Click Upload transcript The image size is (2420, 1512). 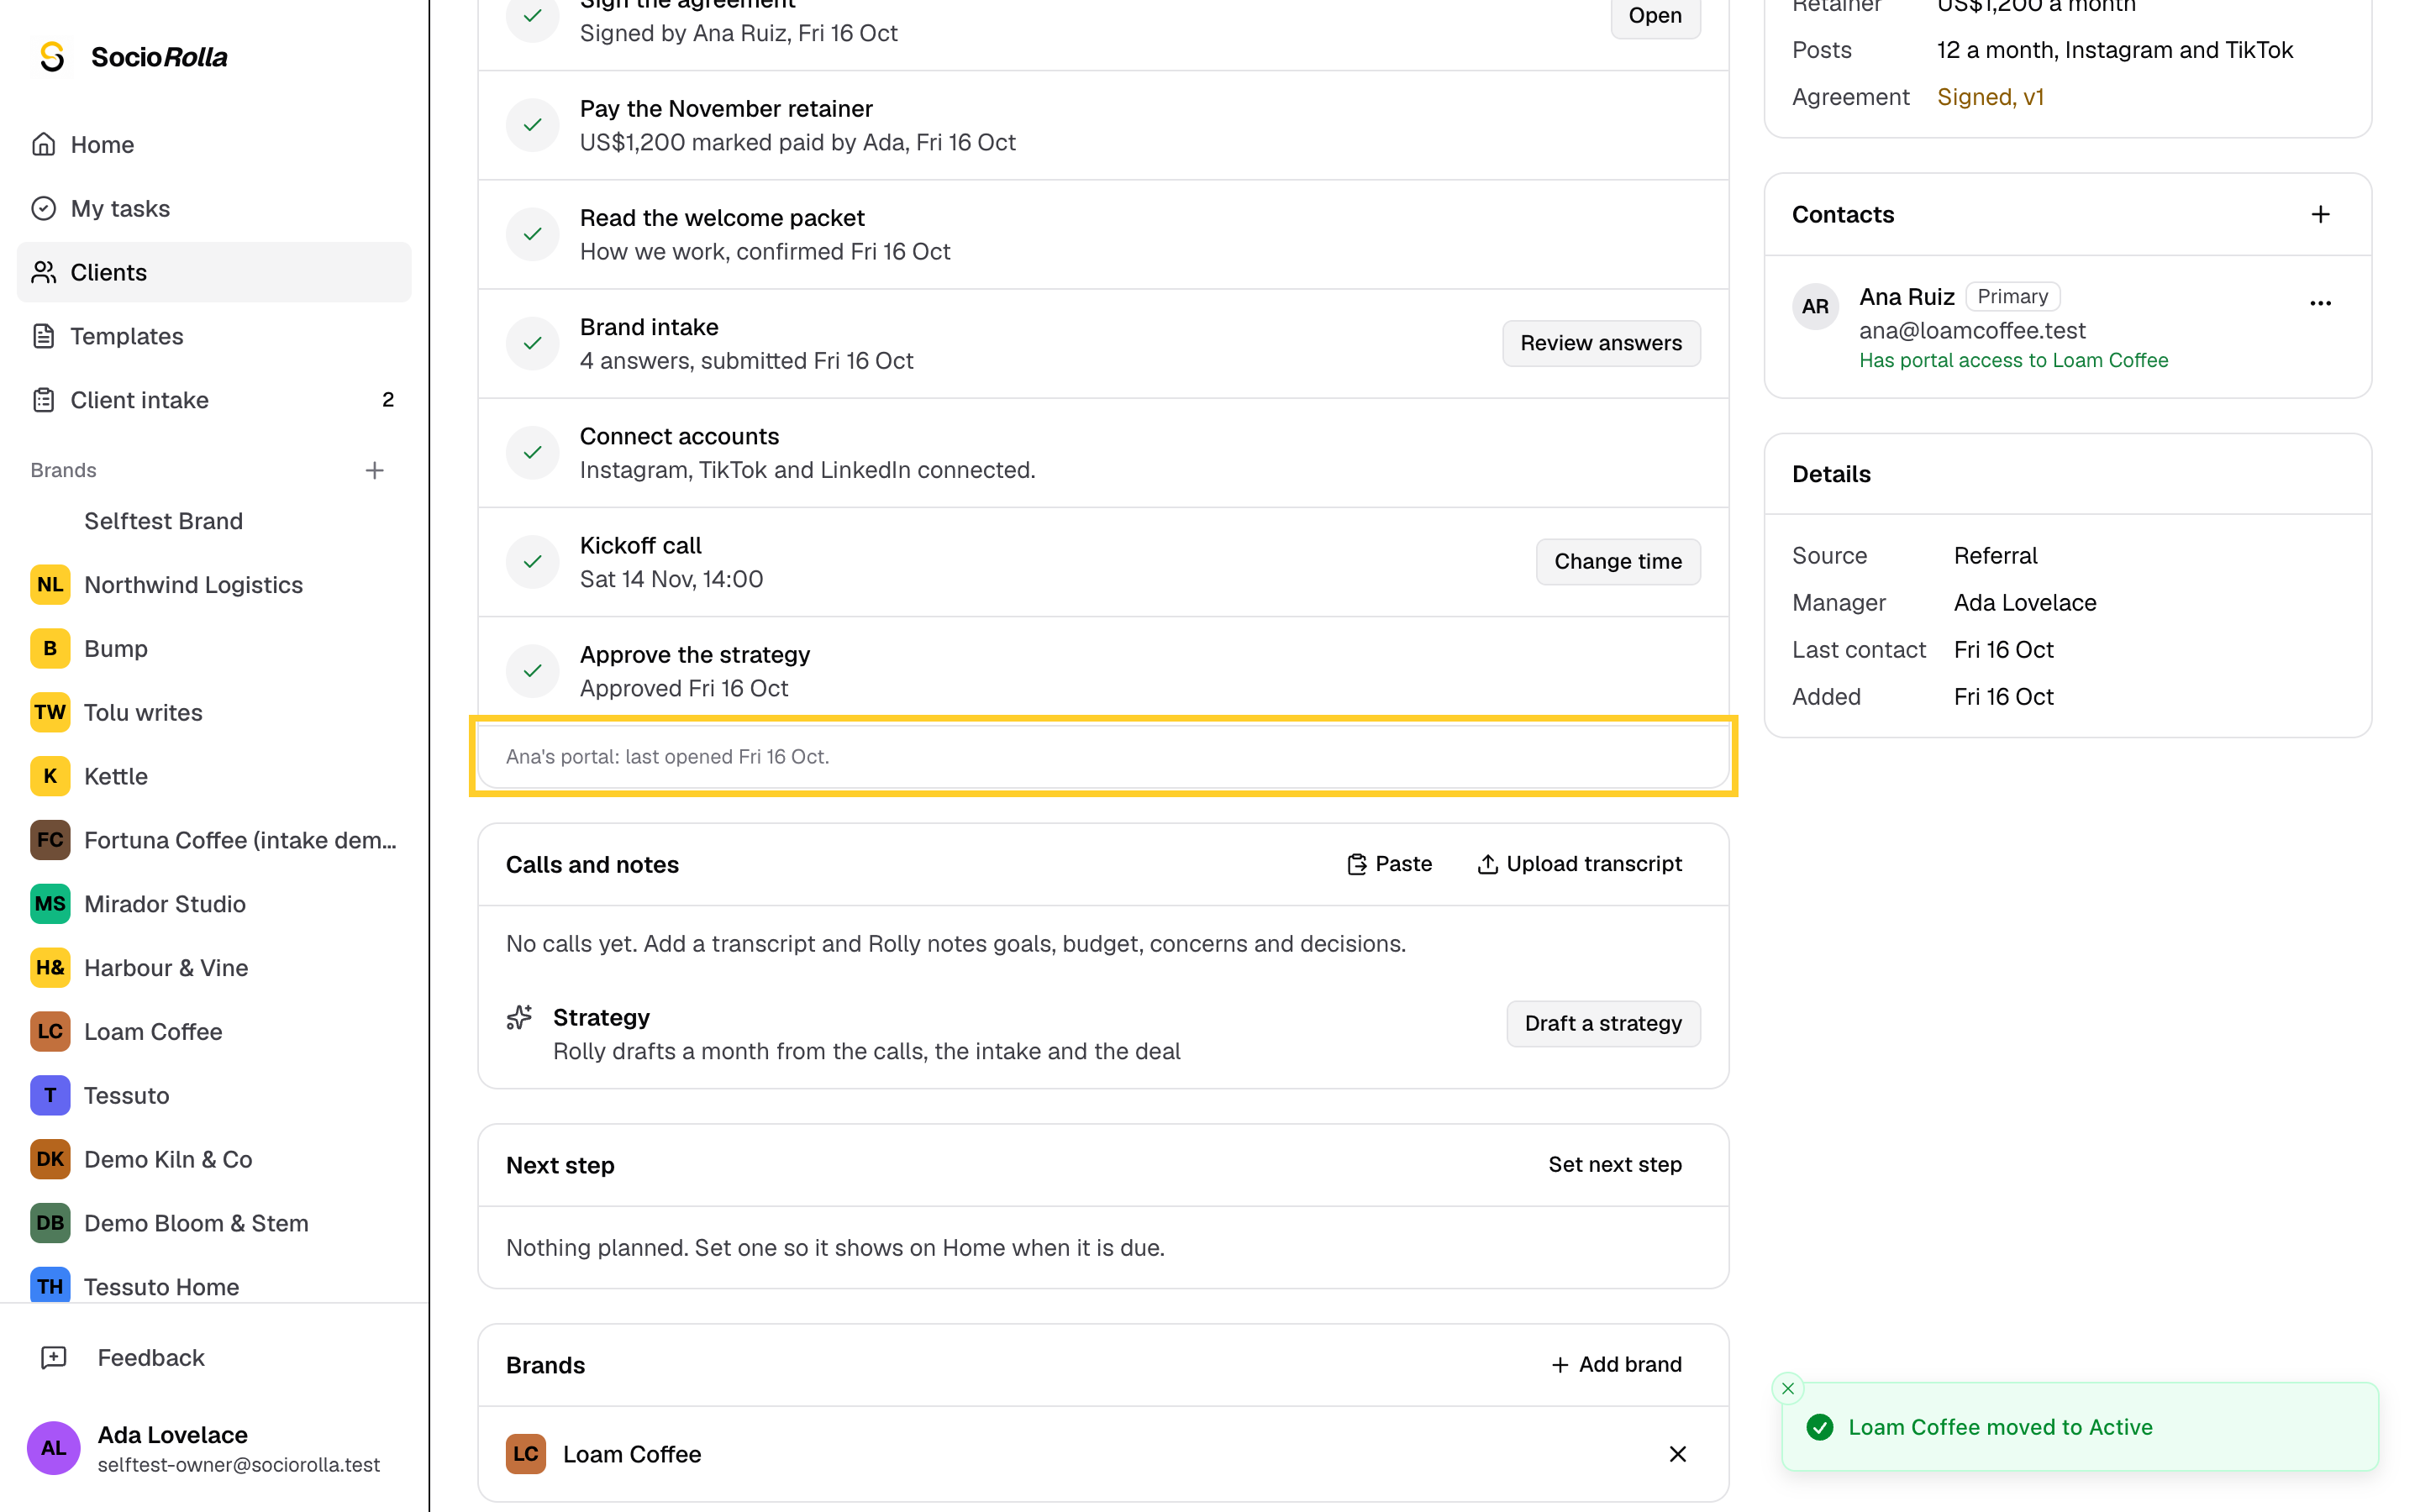(x=1580, y=864)
